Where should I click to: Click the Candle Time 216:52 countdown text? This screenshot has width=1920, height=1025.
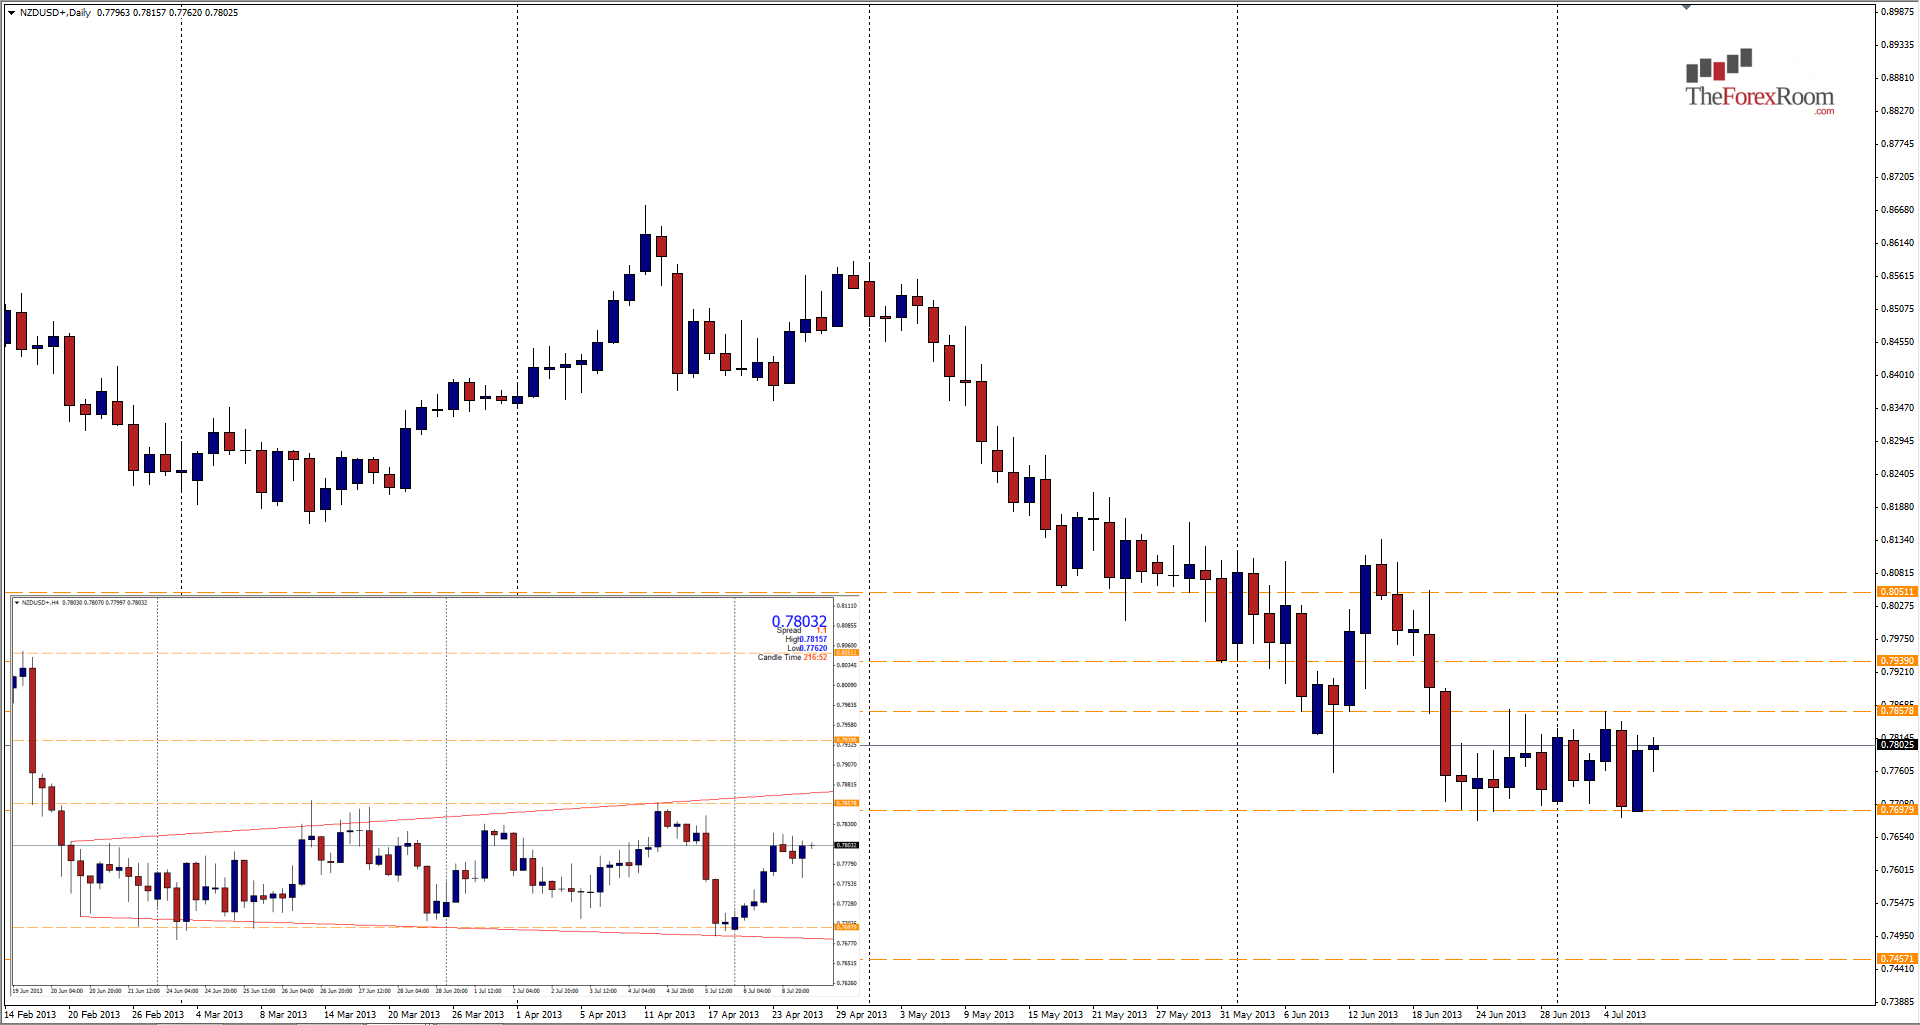point(795,657)
